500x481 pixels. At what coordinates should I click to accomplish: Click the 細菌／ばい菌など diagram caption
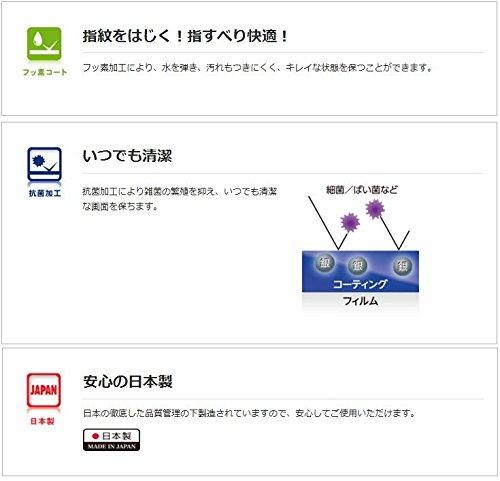pos(362,190)
